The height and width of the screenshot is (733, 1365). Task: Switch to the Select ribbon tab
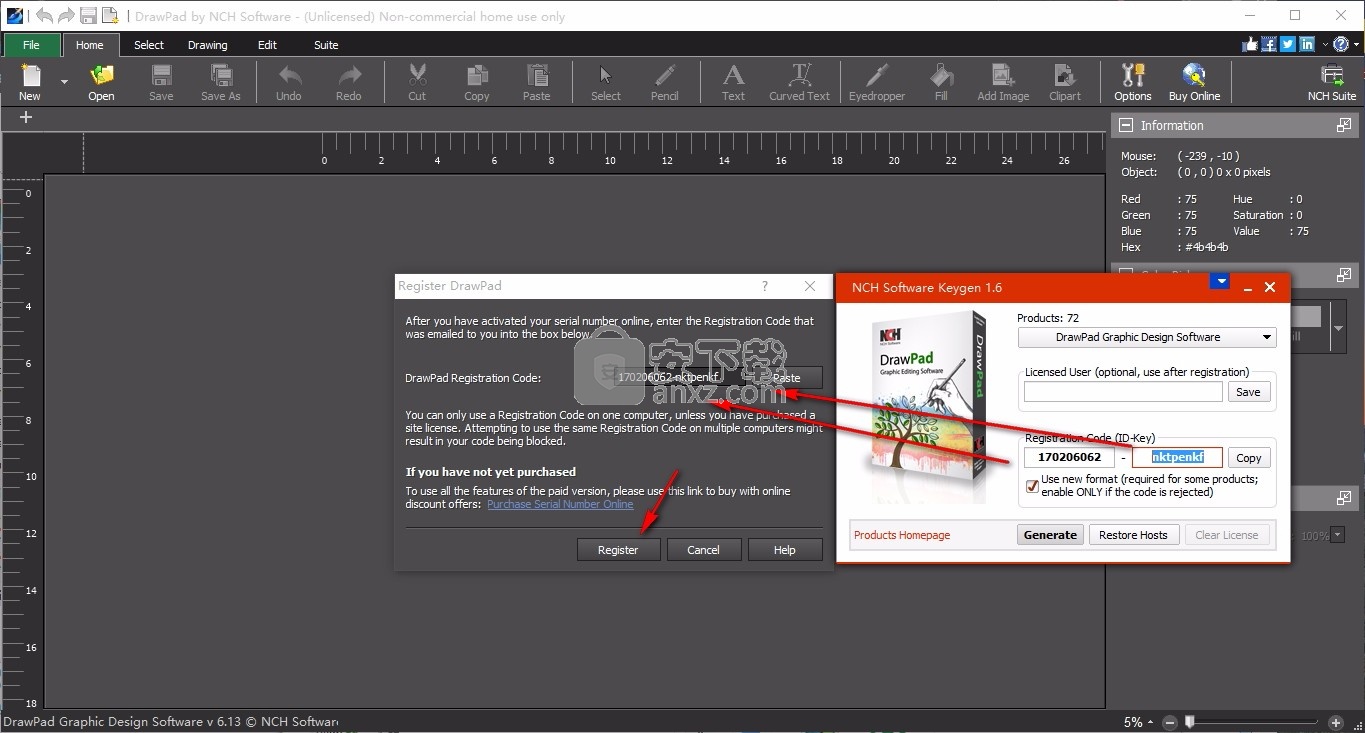pyautogui.click(x=149, y=45)
